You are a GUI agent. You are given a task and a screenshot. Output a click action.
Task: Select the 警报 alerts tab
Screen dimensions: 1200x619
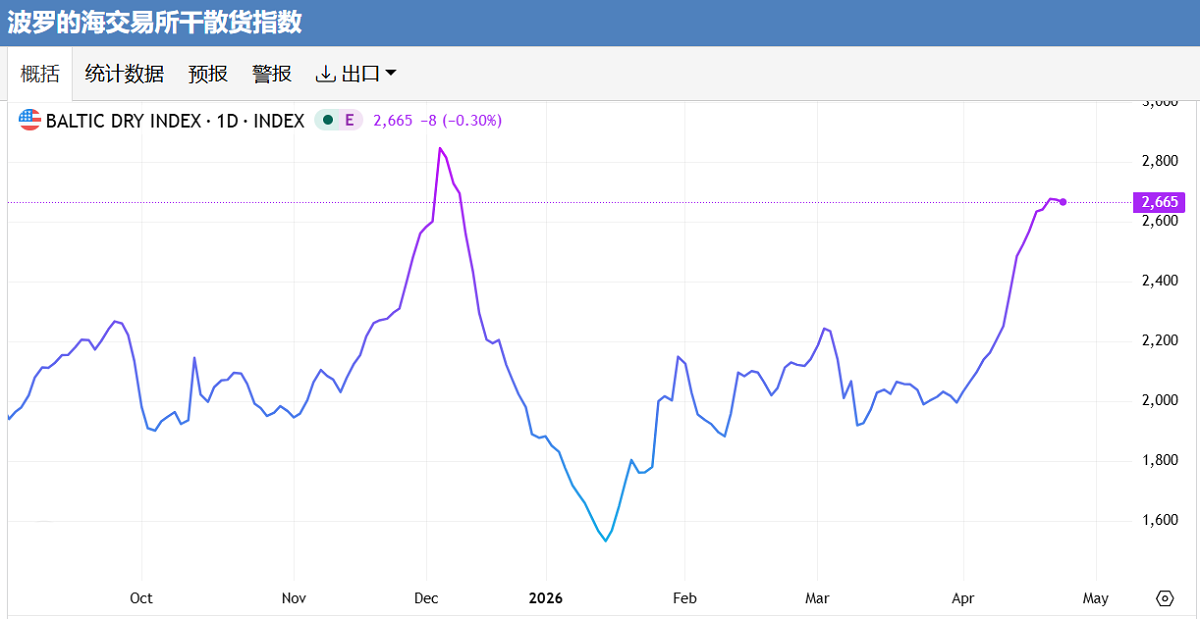tap(272, 74)
